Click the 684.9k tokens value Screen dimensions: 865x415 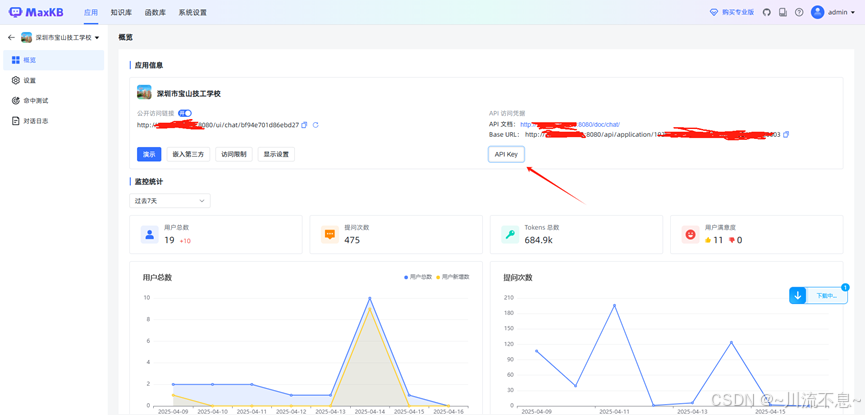[x=540, y=240]
